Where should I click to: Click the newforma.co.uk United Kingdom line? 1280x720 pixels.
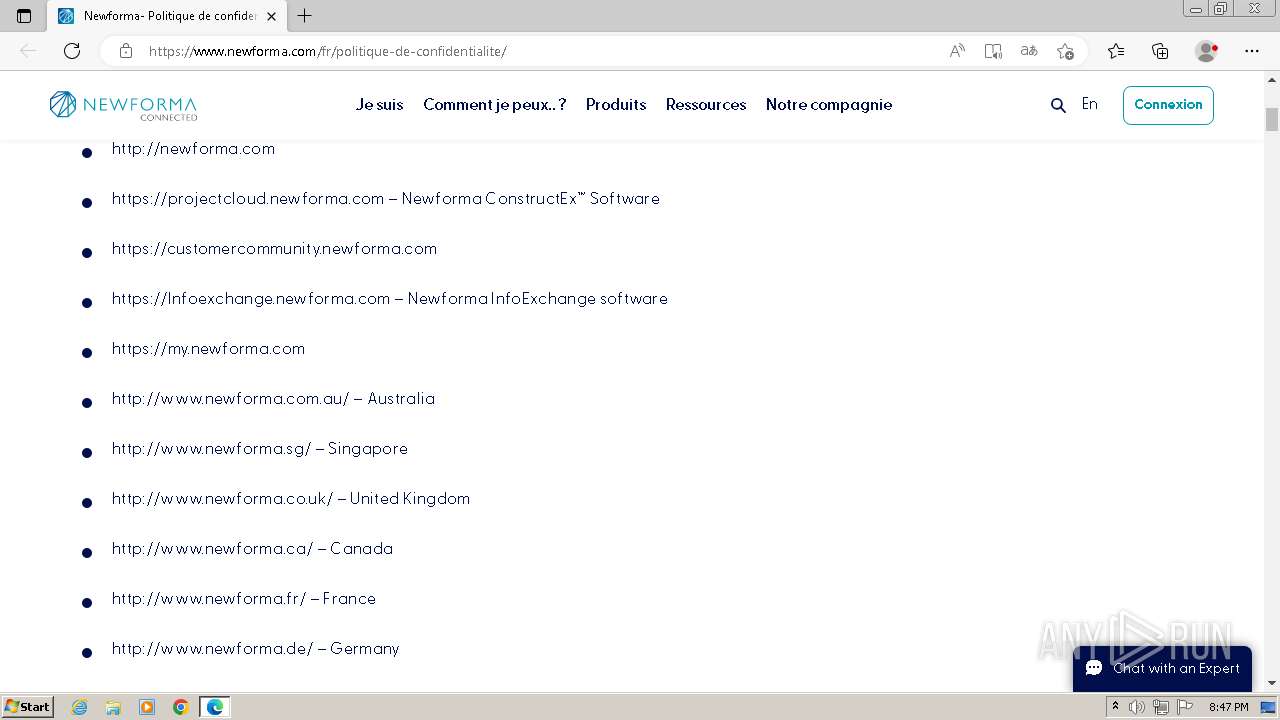point(291,499)
